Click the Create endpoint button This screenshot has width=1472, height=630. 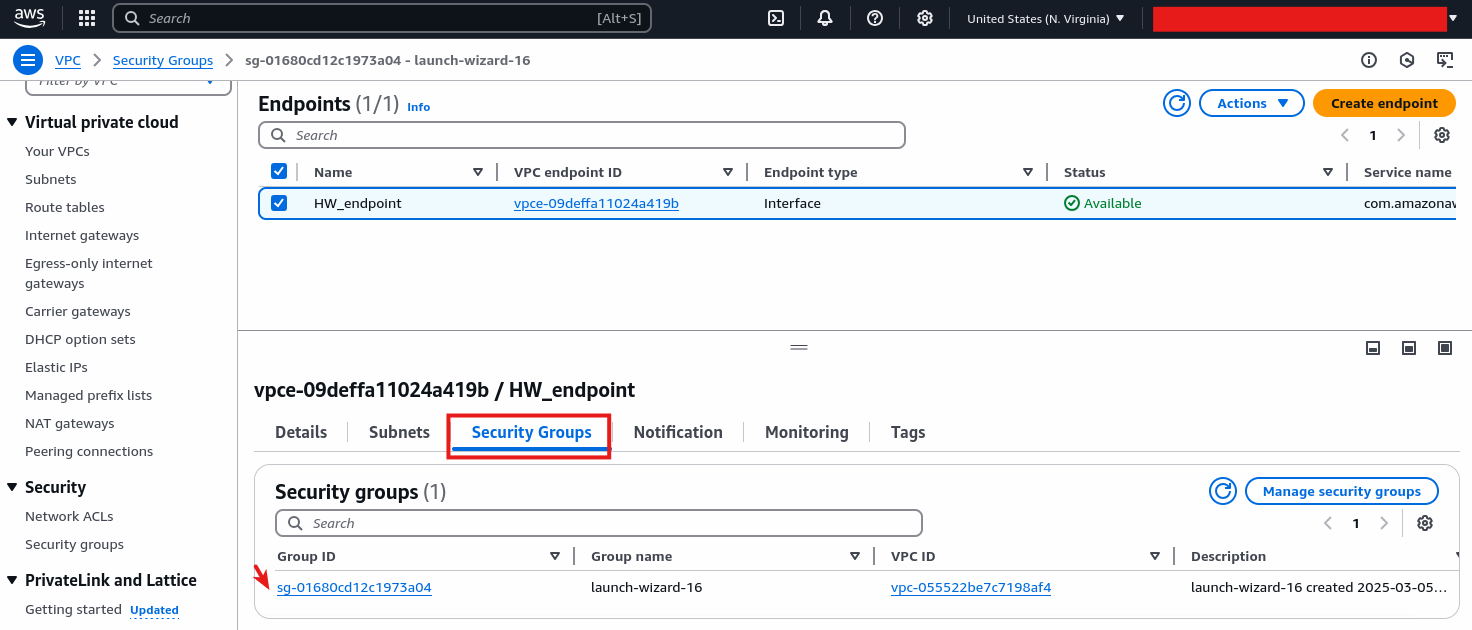point(1384,103)
